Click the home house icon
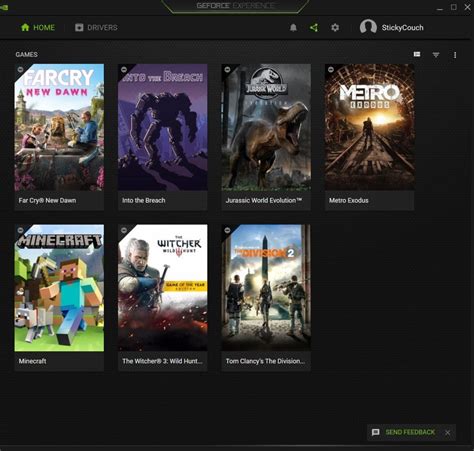 click(x=25, y=27)
